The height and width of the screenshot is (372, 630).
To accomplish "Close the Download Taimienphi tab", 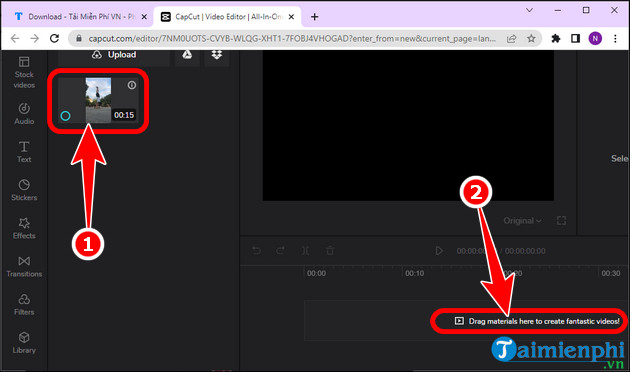I will [x=144, y=17].
